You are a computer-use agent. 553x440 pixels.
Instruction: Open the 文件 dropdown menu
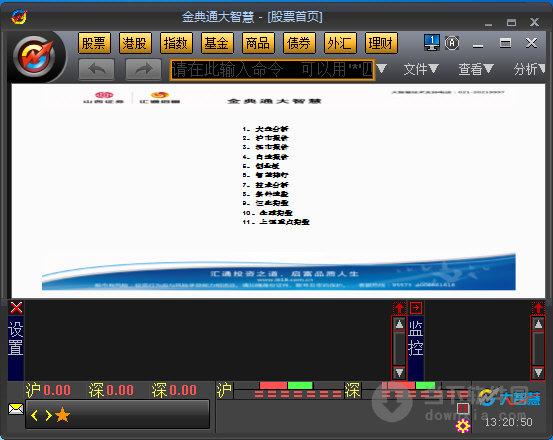click(421, 69)
